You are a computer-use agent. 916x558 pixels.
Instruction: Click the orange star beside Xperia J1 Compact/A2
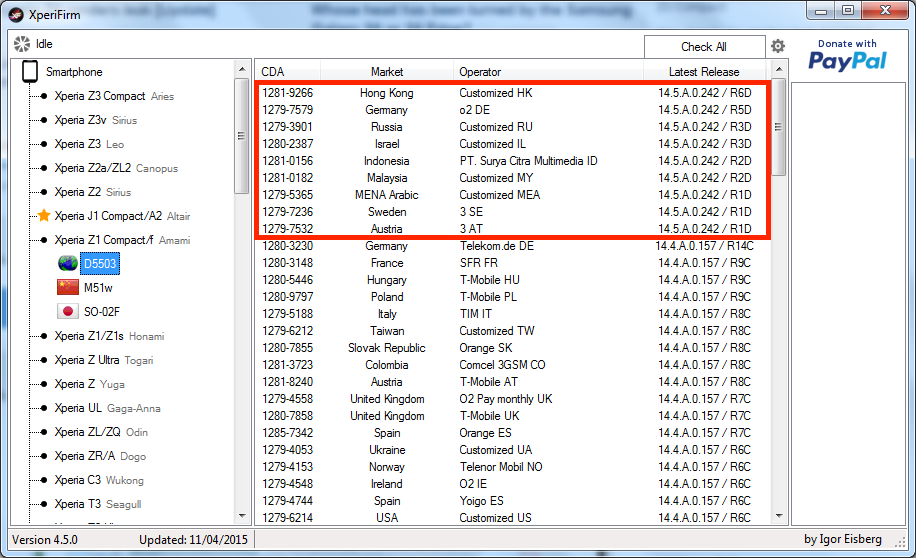click(44, 216)
